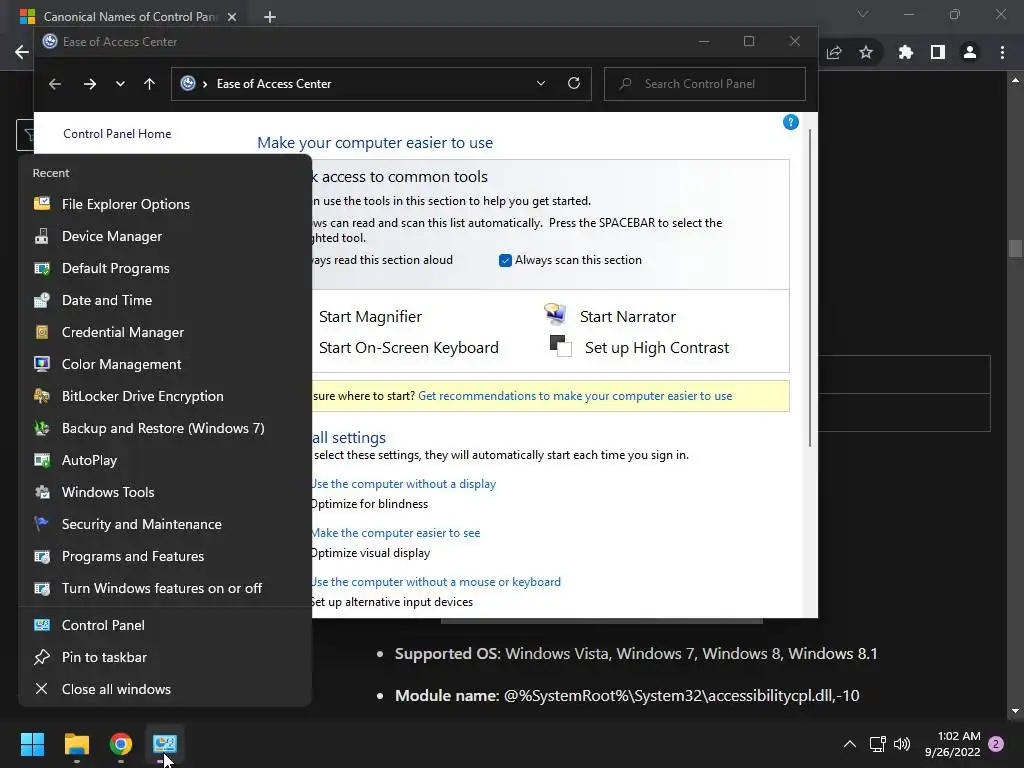Click the Ease of Access Center window scrollbar
This screenshot has height=768, width=1024.
(x=810, y=287)
